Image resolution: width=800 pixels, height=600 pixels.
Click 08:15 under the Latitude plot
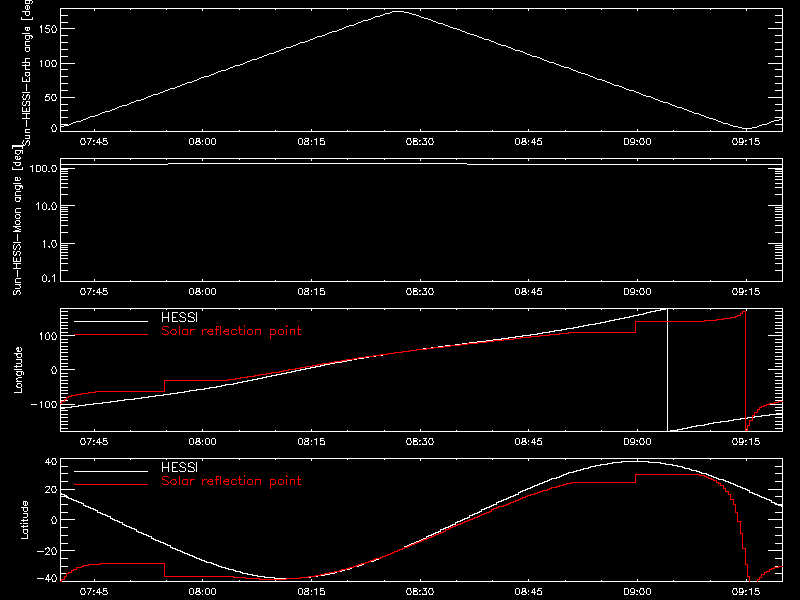pyautogui.click(x=311, y=592)
